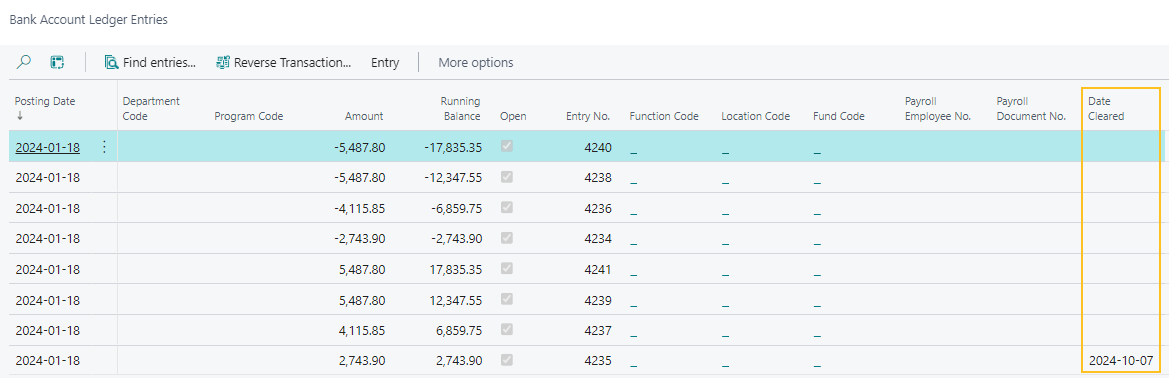Show More options
Image resolution: width=1169 pixels, height=378 pixels.
[x=476, y=63]
